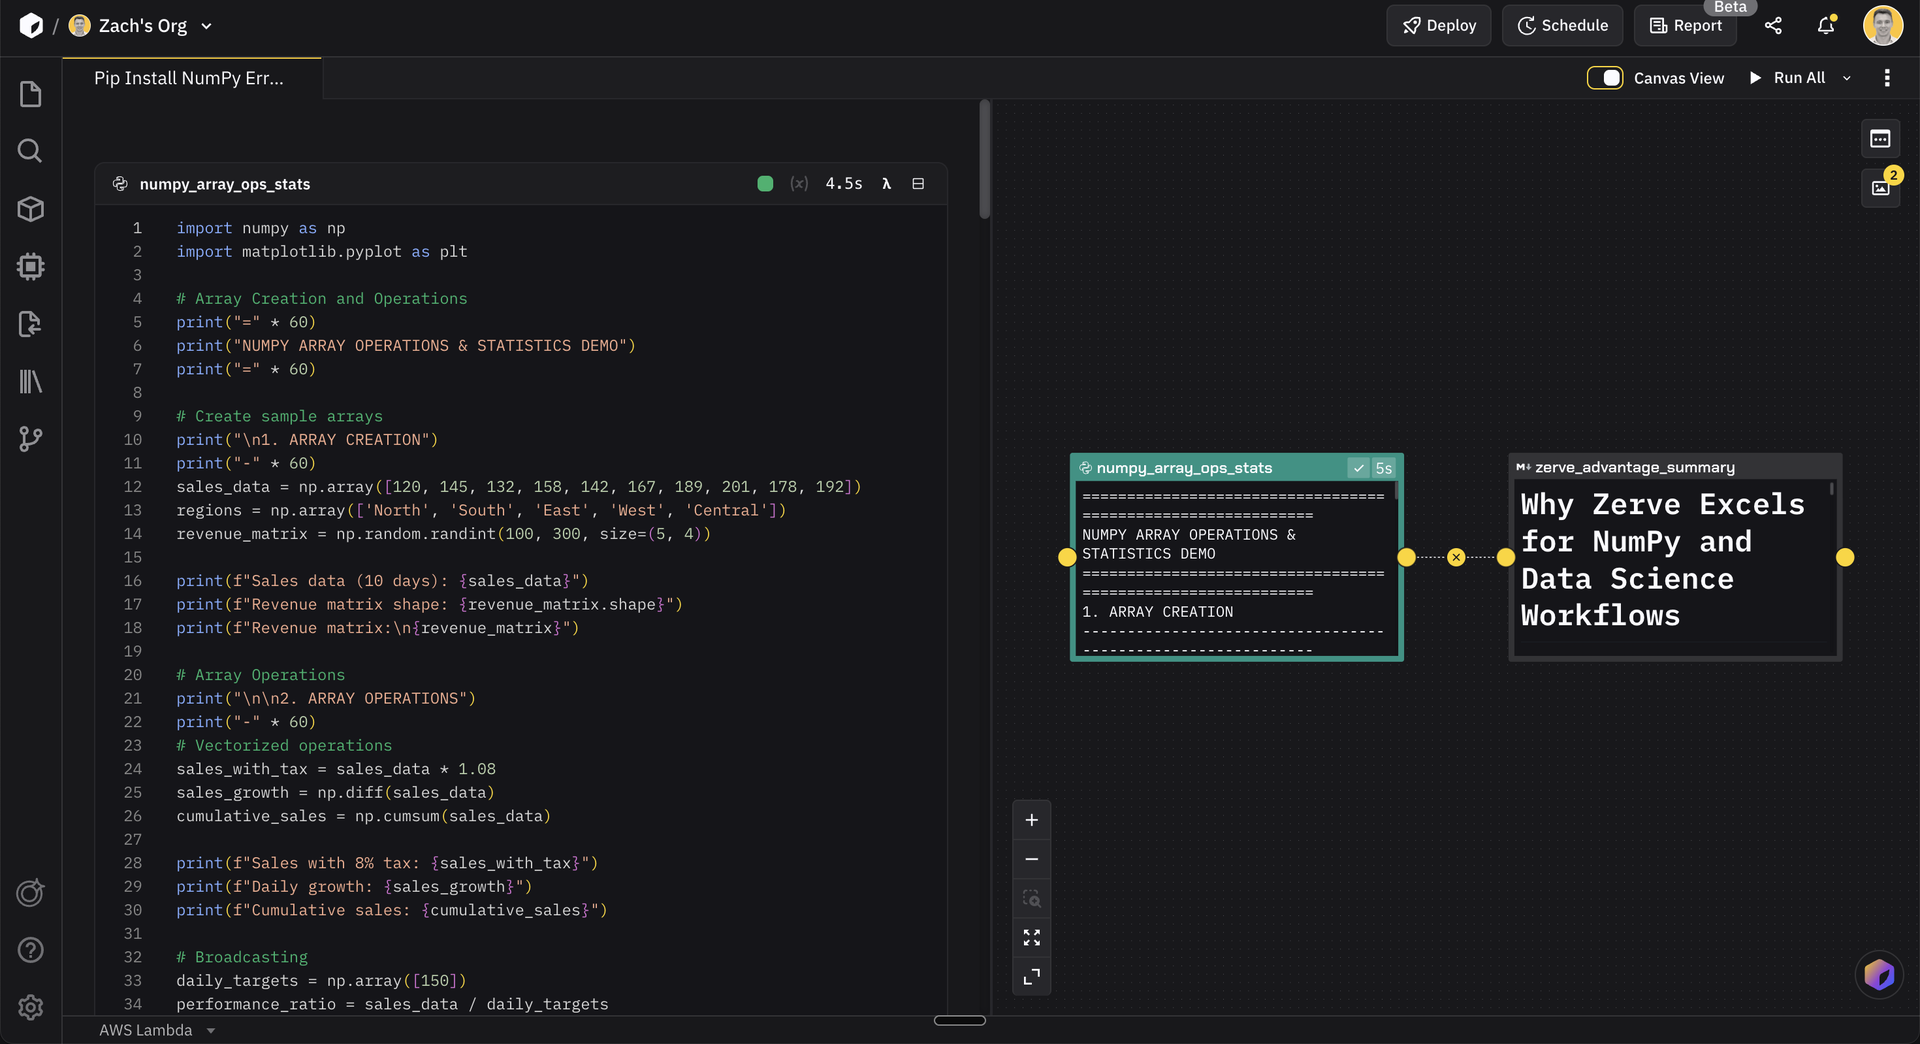Click the share icon in top bar

click(x=1773, y=26)
